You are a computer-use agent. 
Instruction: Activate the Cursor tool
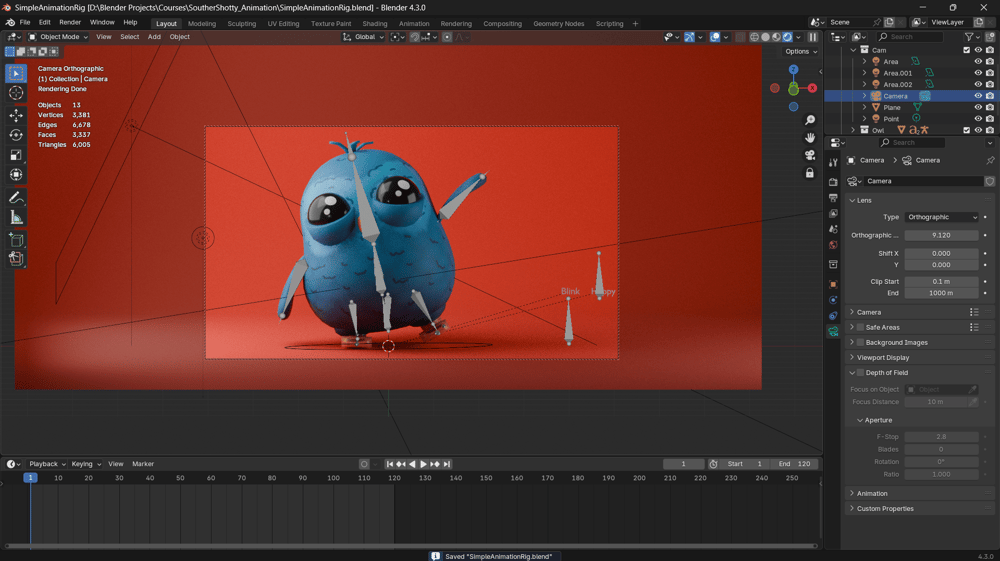[17, 93]
